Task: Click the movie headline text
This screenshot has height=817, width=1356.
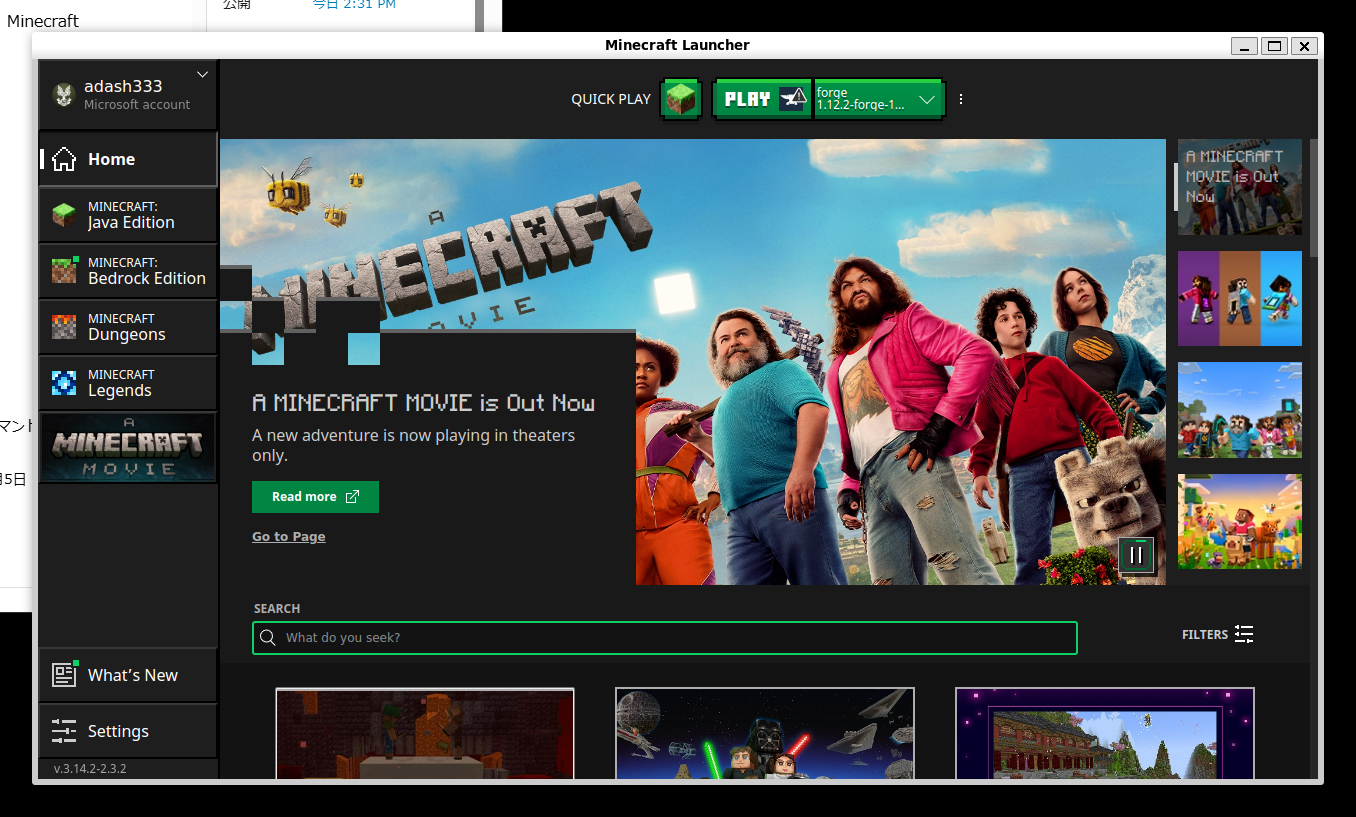Action: pyautogui.click(x=424, y=403)
